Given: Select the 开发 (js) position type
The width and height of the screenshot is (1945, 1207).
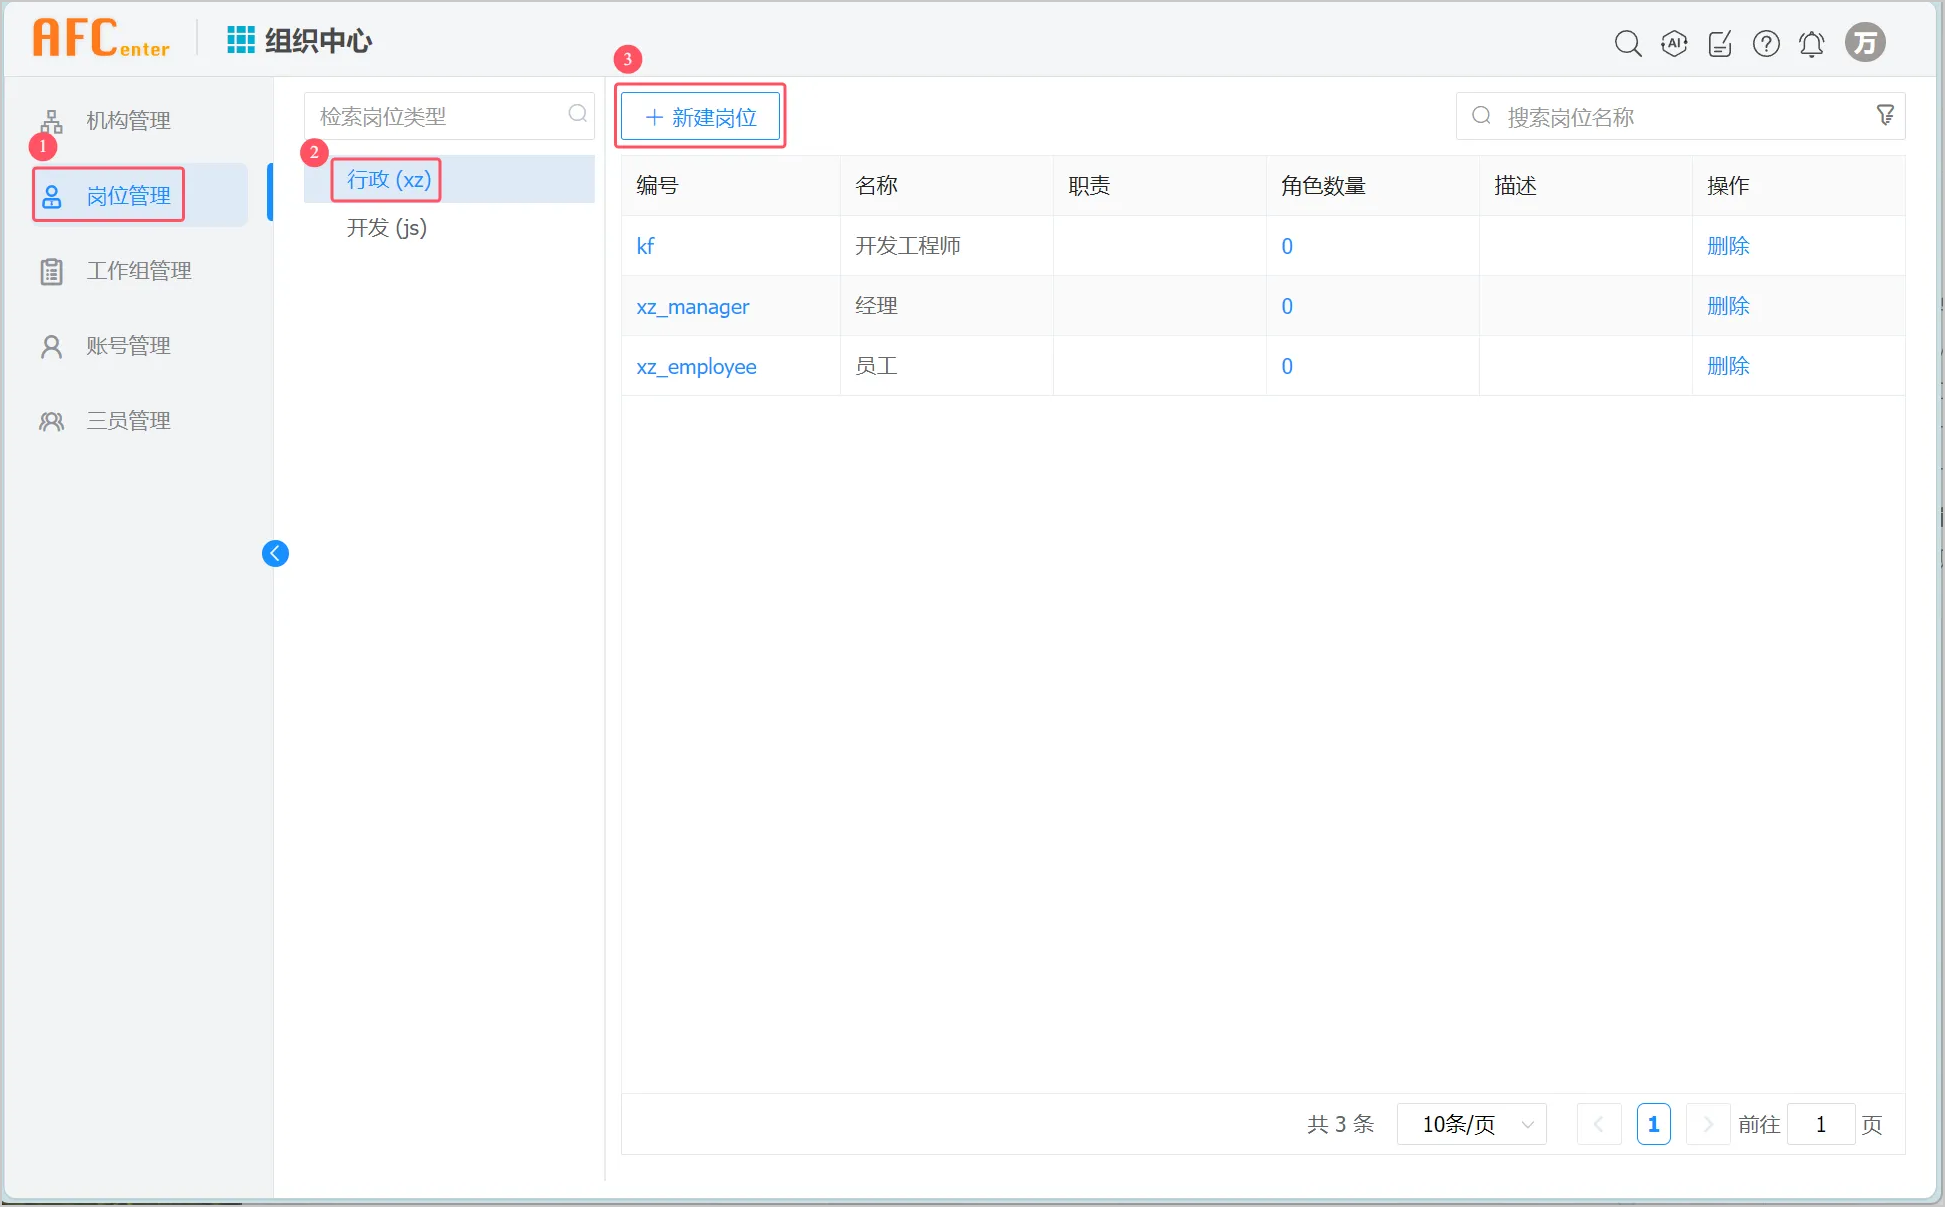Looking at the screenshot, I should (x=387, y=228).
